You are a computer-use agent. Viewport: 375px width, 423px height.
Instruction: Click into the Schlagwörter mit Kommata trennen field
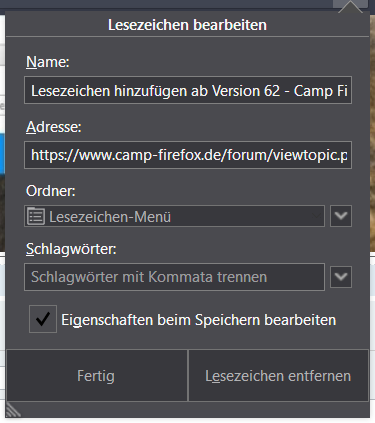(x=174, y=277)
